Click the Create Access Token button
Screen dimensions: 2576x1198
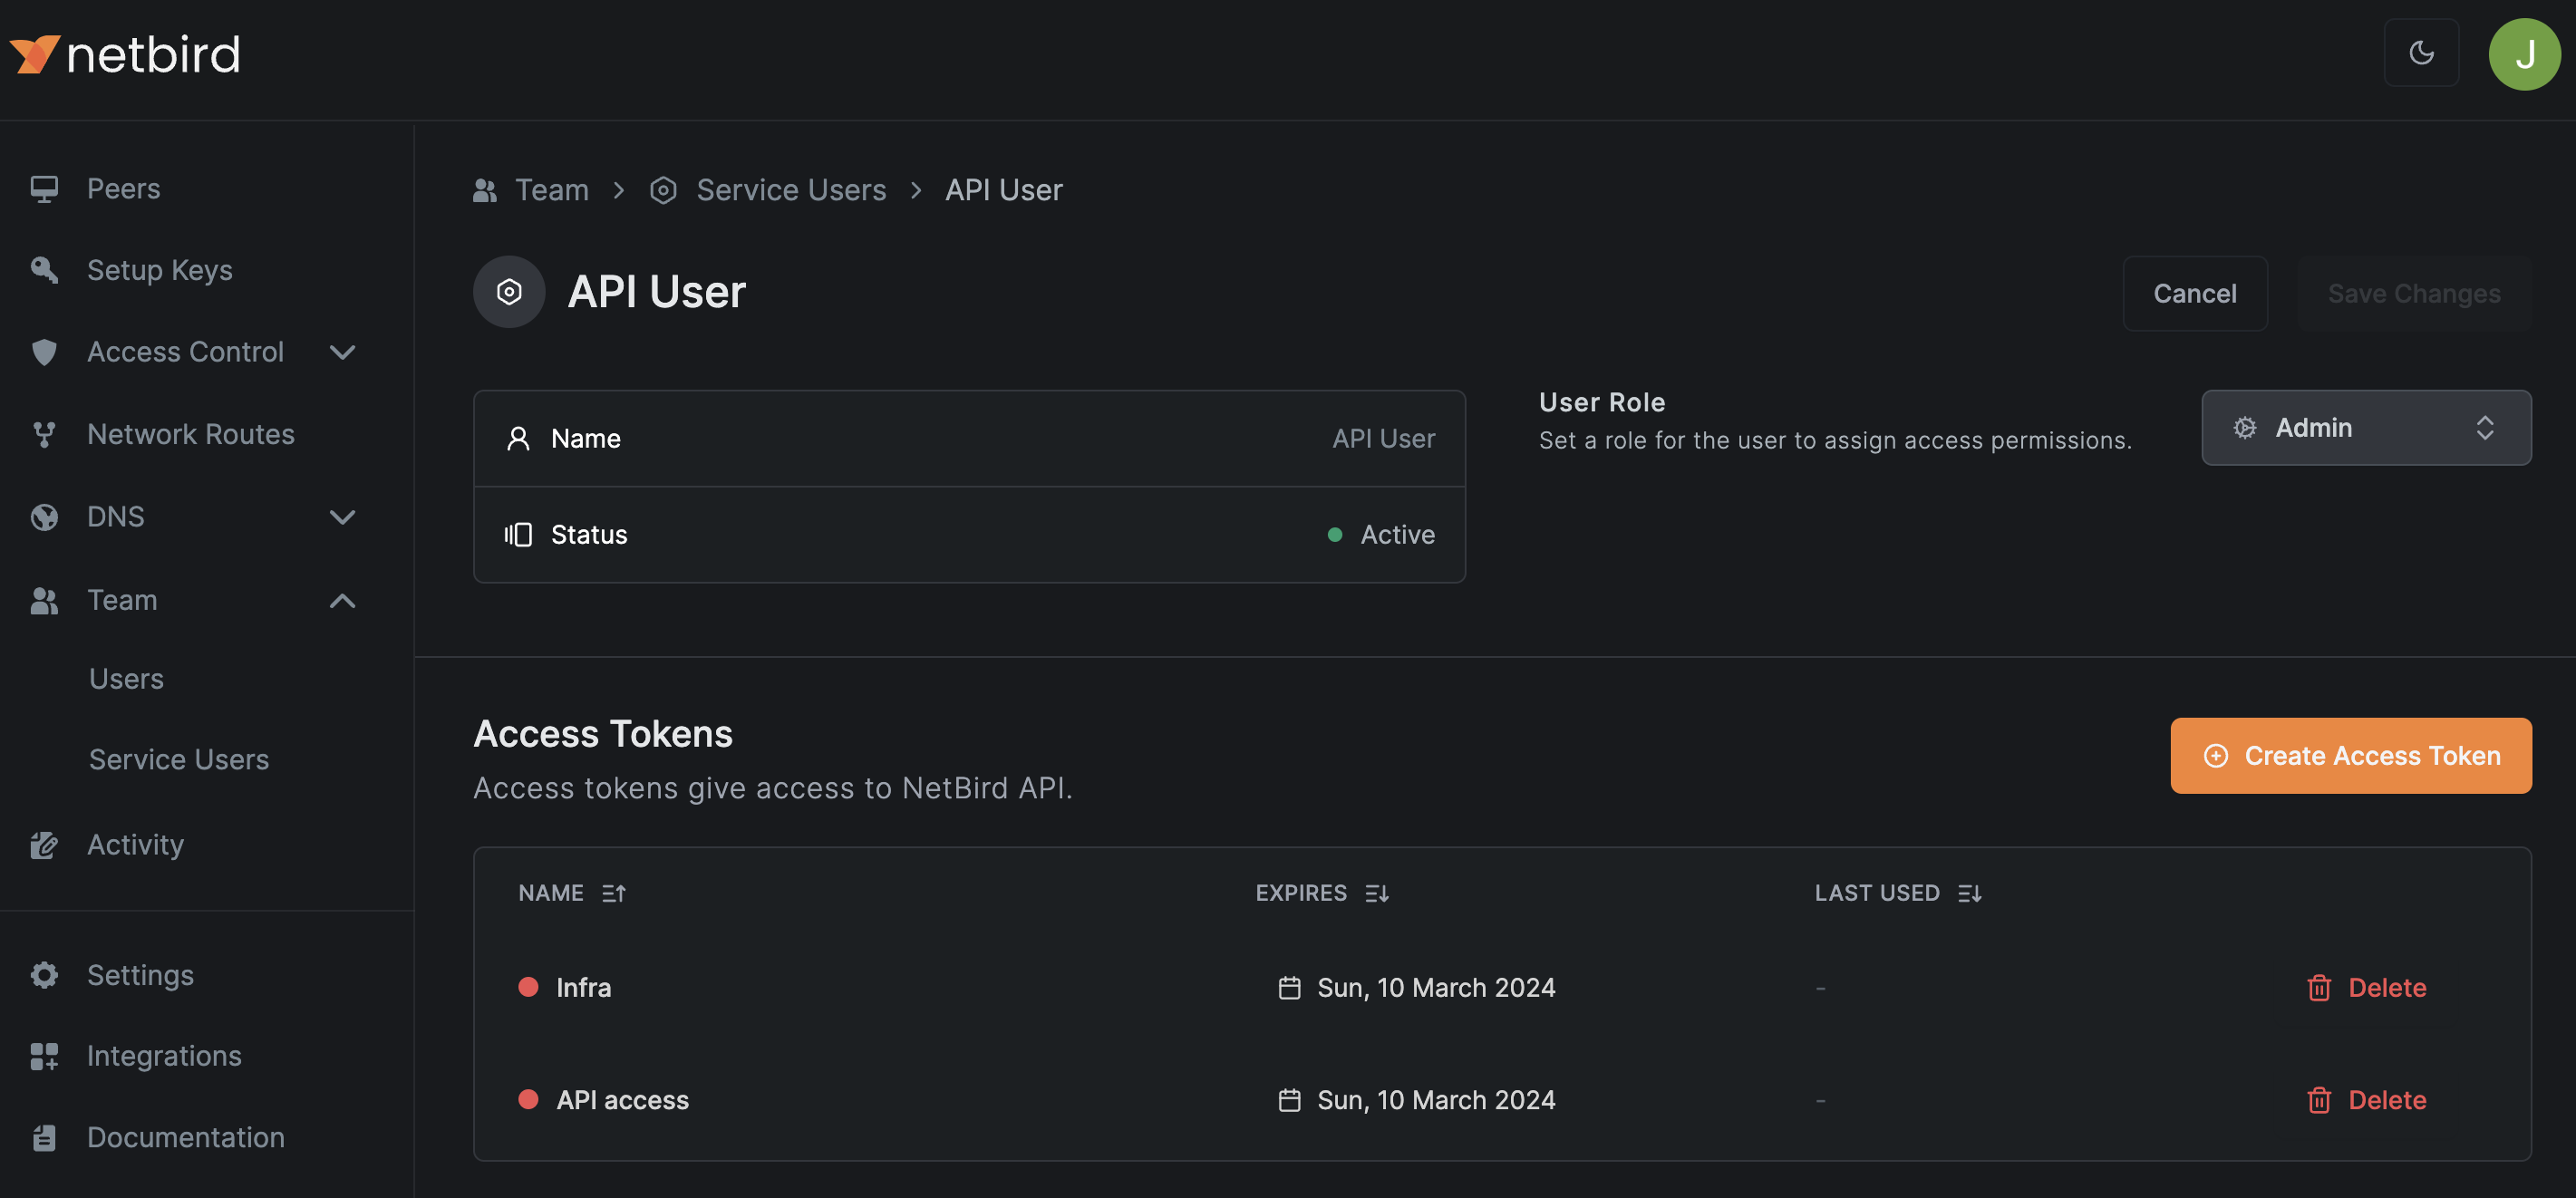click(2350, 756)
